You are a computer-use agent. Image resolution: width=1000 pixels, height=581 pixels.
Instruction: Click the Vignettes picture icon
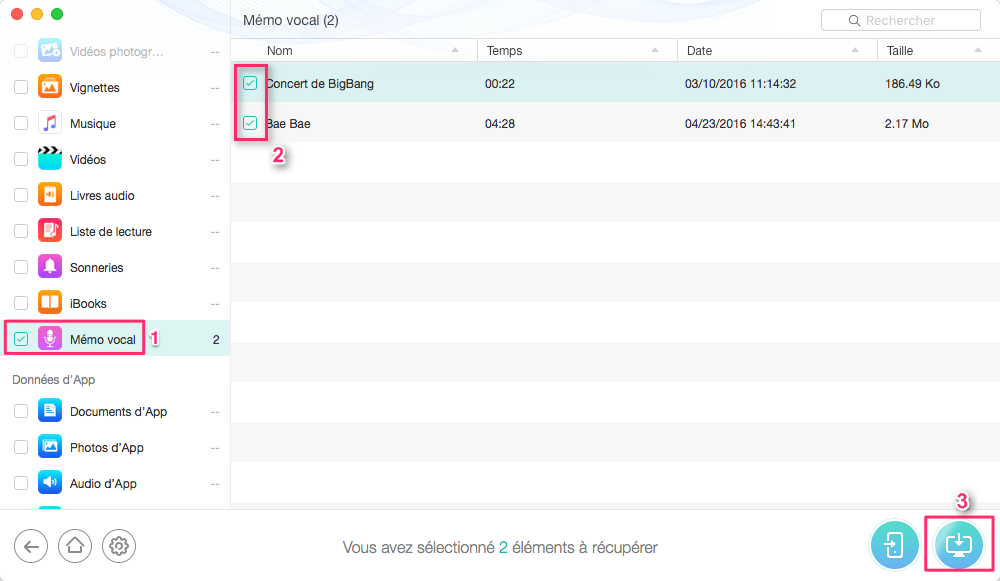[x=50, y=87]
